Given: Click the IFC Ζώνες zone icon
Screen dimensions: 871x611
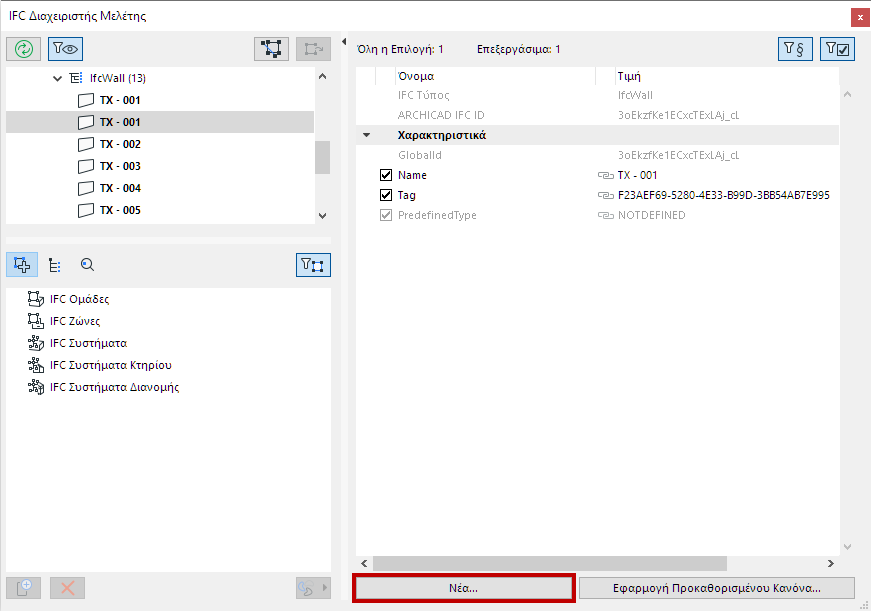Looking at the screenshot, I should tap(36, 321).
